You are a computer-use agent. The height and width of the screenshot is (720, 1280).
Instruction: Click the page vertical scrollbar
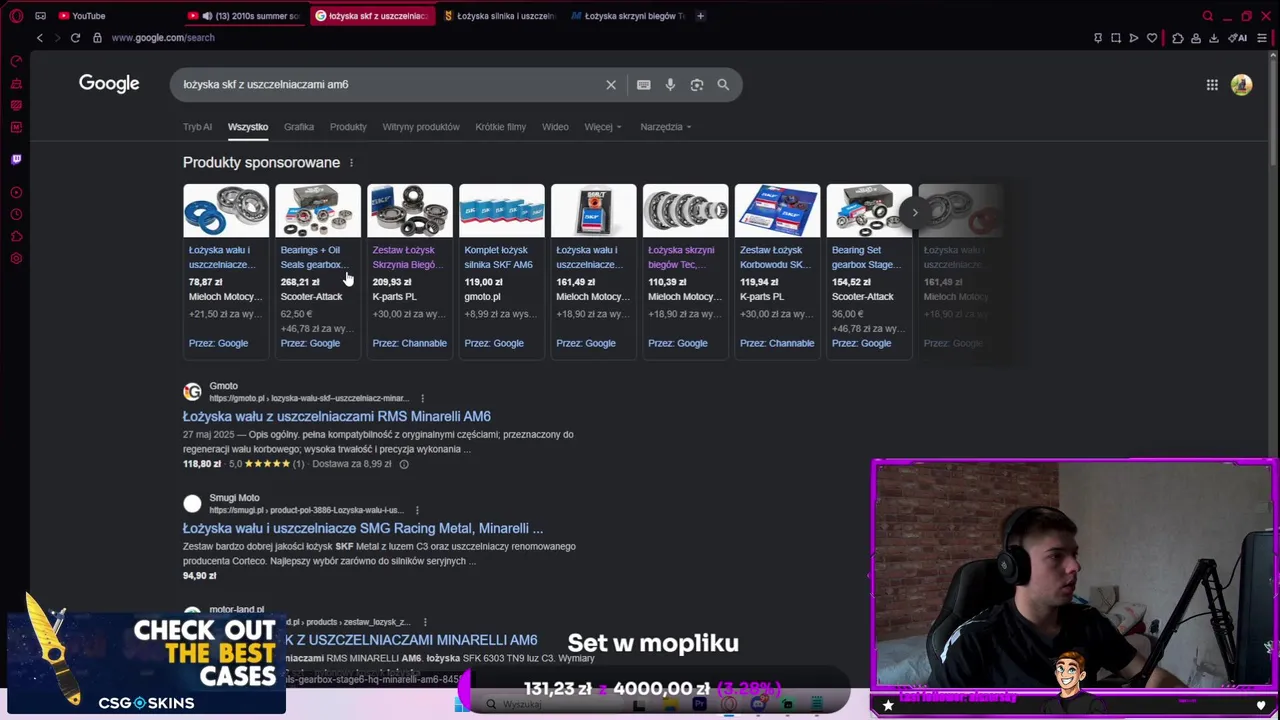[1272, 110]
